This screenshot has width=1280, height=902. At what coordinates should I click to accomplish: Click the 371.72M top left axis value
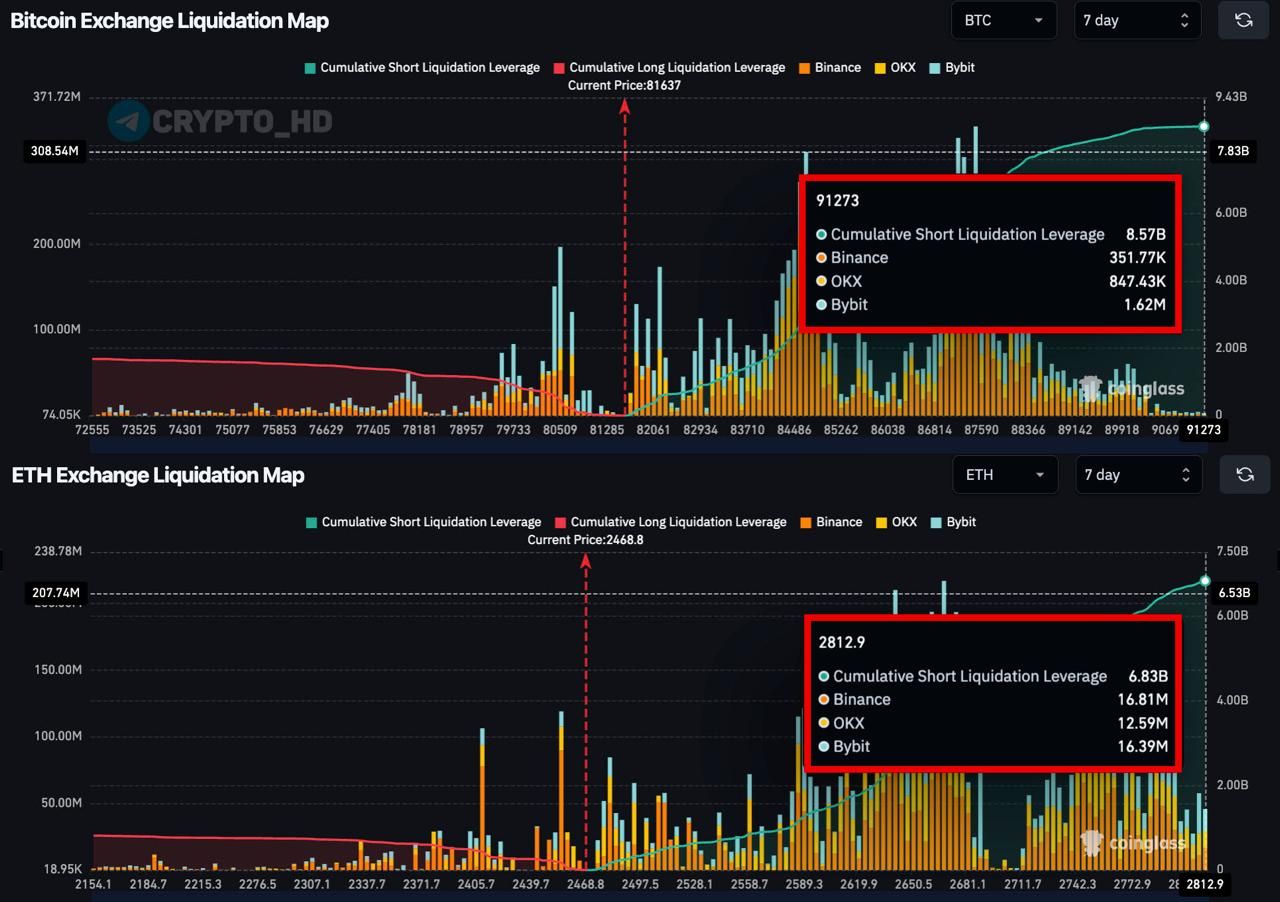[x=57, y=97]
